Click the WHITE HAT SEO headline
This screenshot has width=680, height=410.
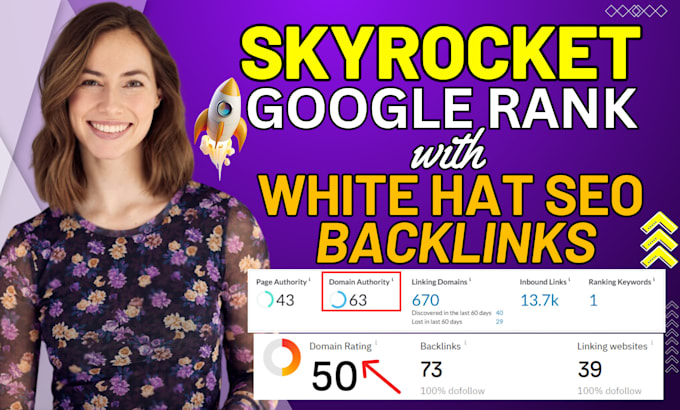[451, 194]
